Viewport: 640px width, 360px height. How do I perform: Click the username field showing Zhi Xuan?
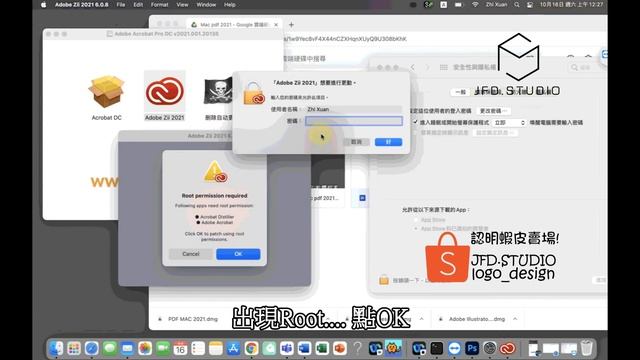[354, 109]
